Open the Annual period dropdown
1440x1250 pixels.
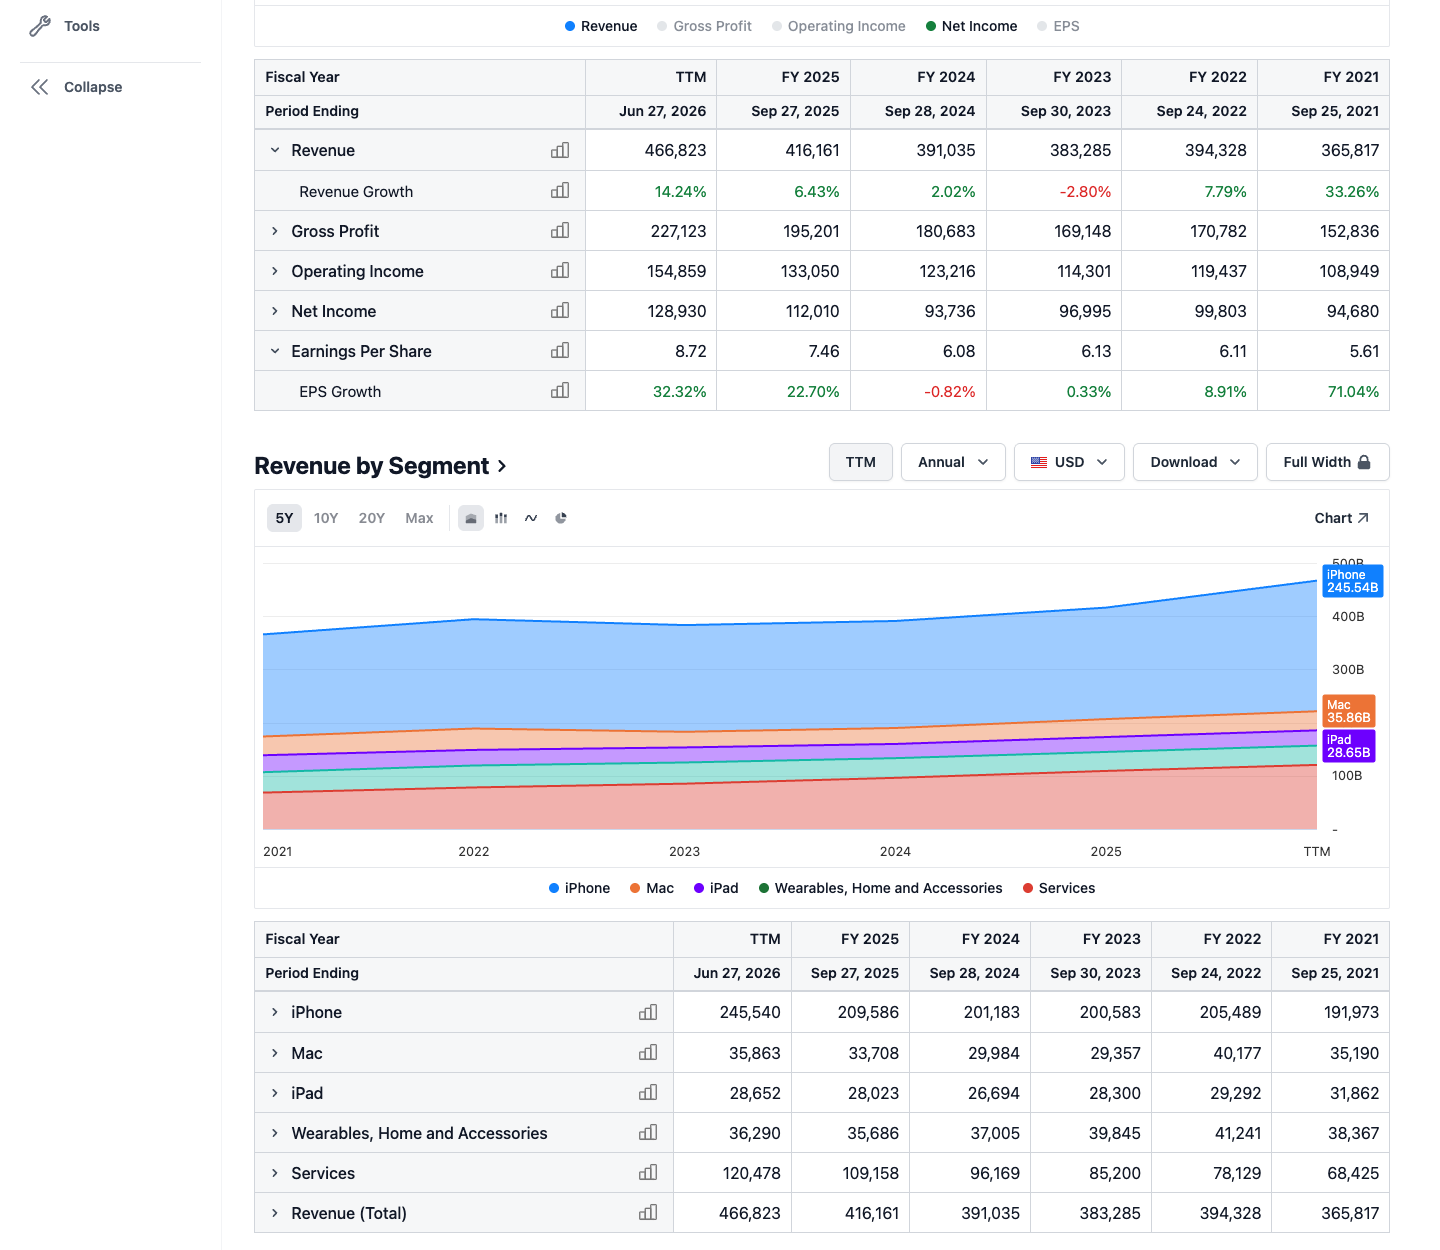click(953, 462)
